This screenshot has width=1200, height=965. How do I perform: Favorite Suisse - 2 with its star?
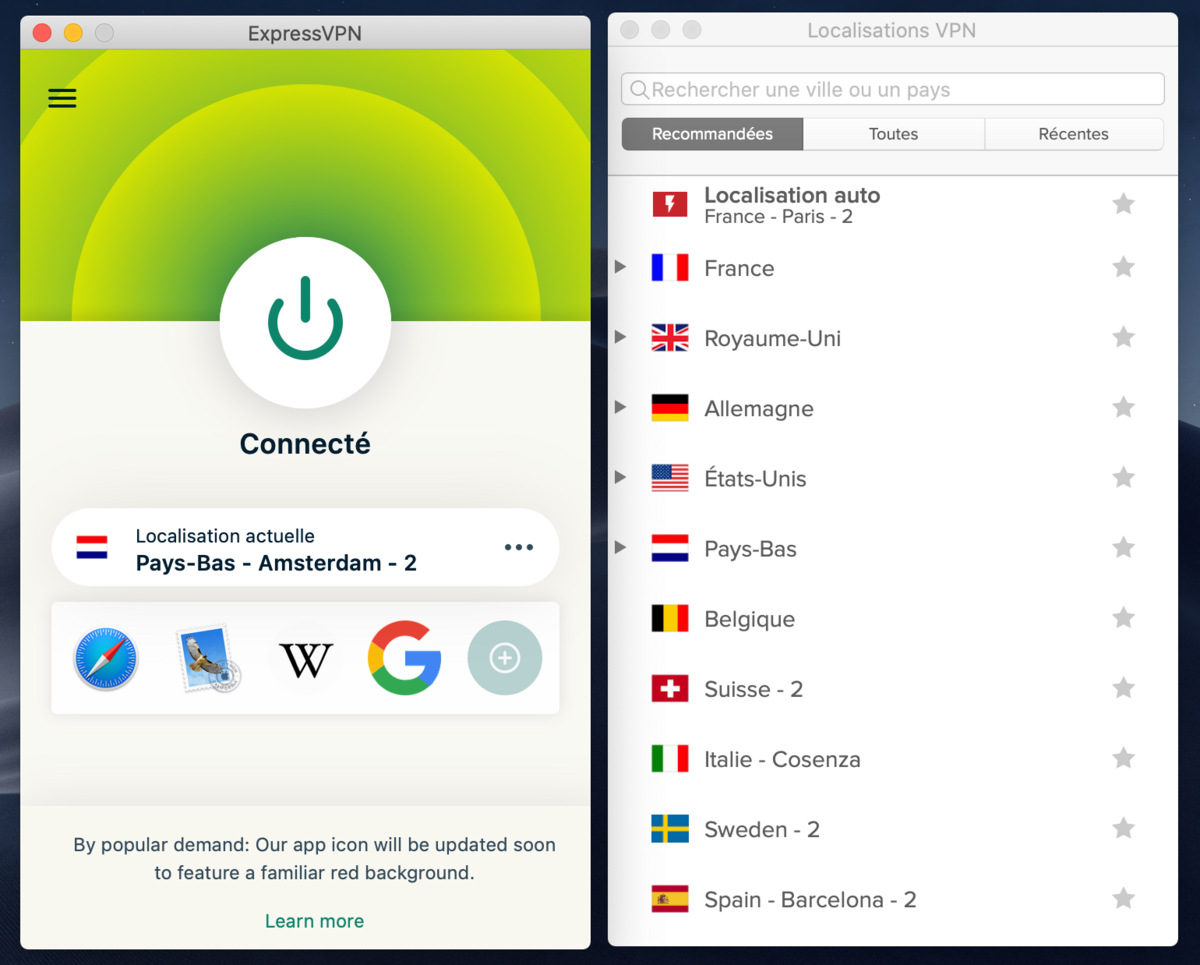1123,688
